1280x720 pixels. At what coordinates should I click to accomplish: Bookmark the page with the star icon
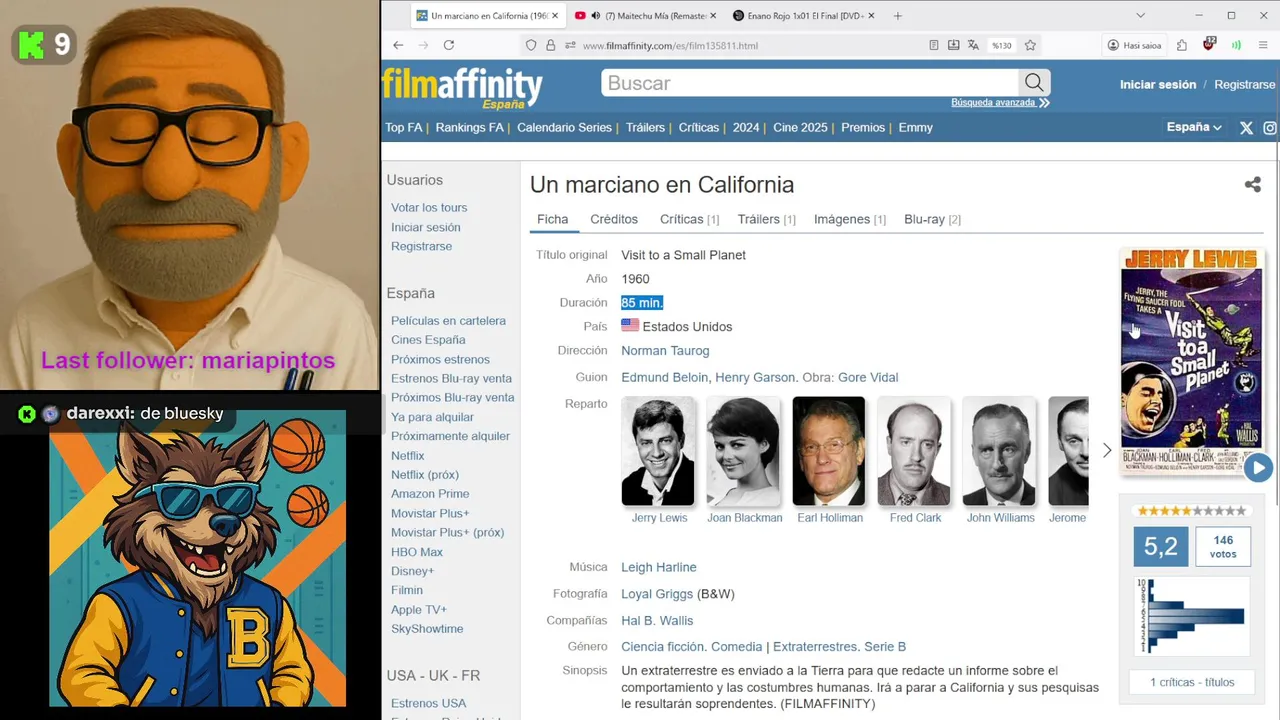pyautogui.click(x=1030, y=45)
